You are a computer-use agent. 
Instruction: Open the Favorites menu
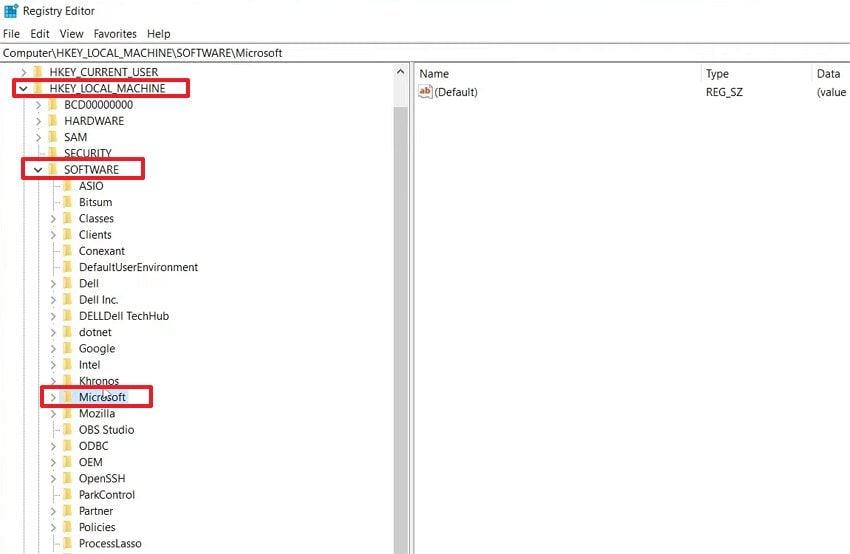coord(115,34)
